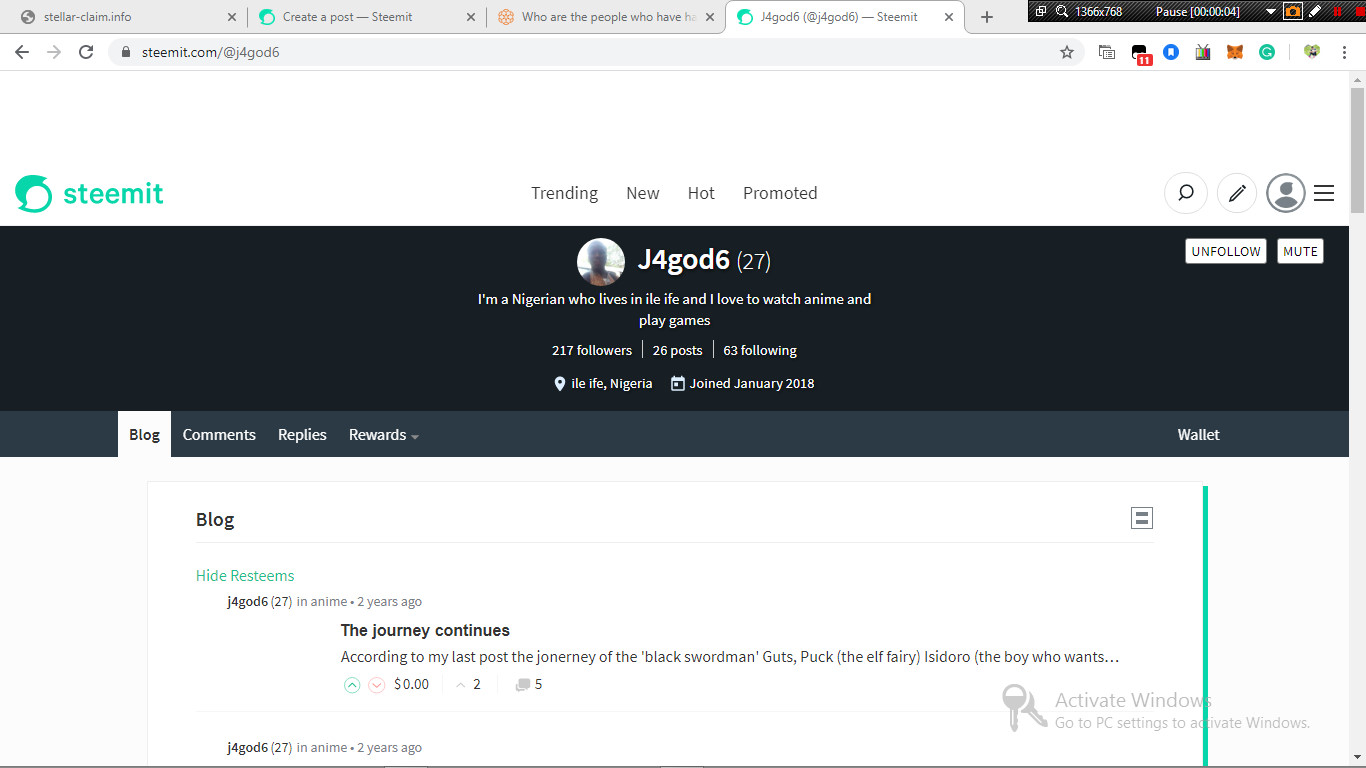Click the location pin icon by ile ife
Viewport: 1366px width, 768px height.
pos(560,383)
